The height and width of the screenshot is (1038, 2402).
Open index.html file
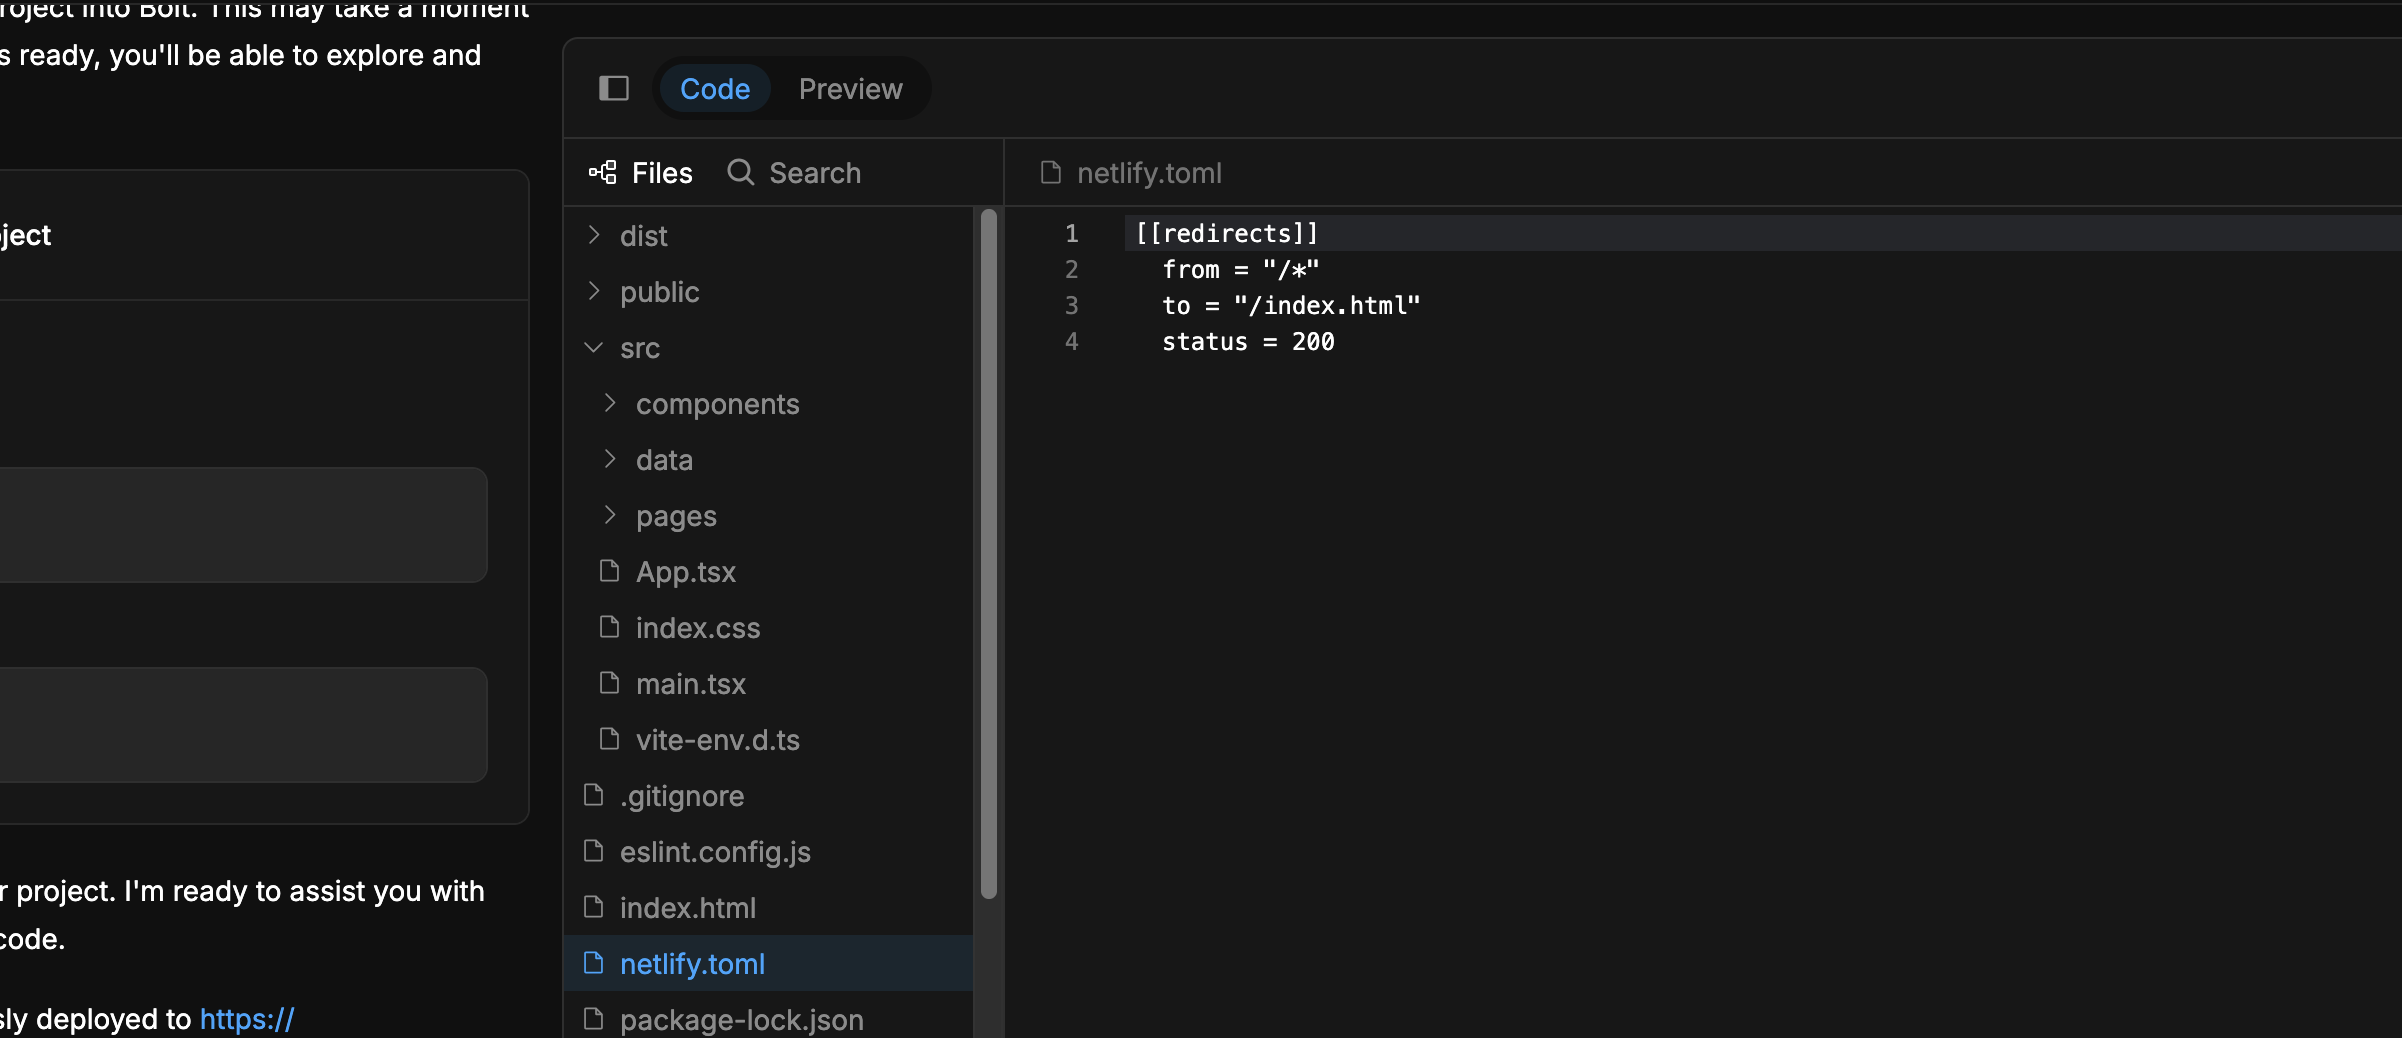click(768, 908)
